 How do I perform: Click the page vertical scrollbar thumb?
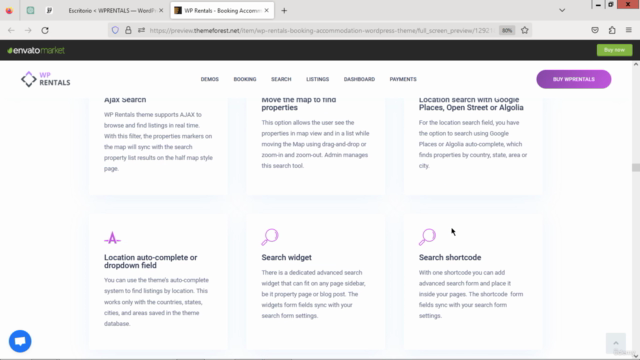[636, 167]
